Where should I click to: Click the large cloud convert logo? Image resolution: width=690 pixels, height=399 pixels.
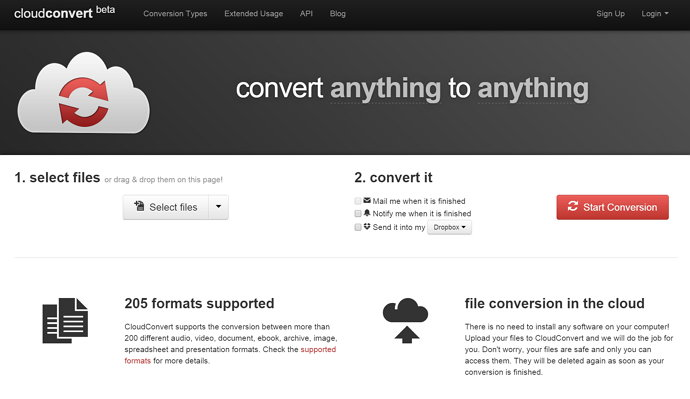(84, 92)
